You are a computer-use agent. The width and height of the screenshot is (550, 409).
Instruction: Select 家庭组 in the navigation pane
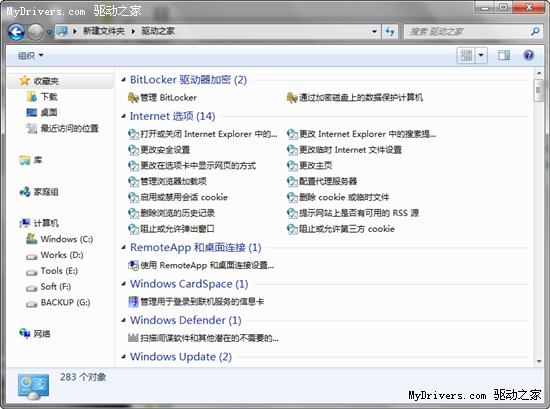39,192
